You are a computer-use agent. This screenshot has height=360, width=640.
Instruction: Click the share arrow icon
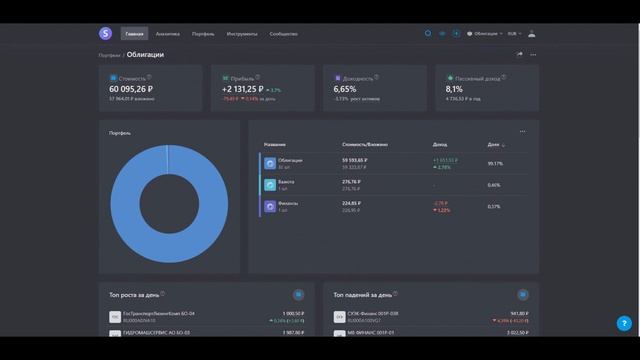519,54
